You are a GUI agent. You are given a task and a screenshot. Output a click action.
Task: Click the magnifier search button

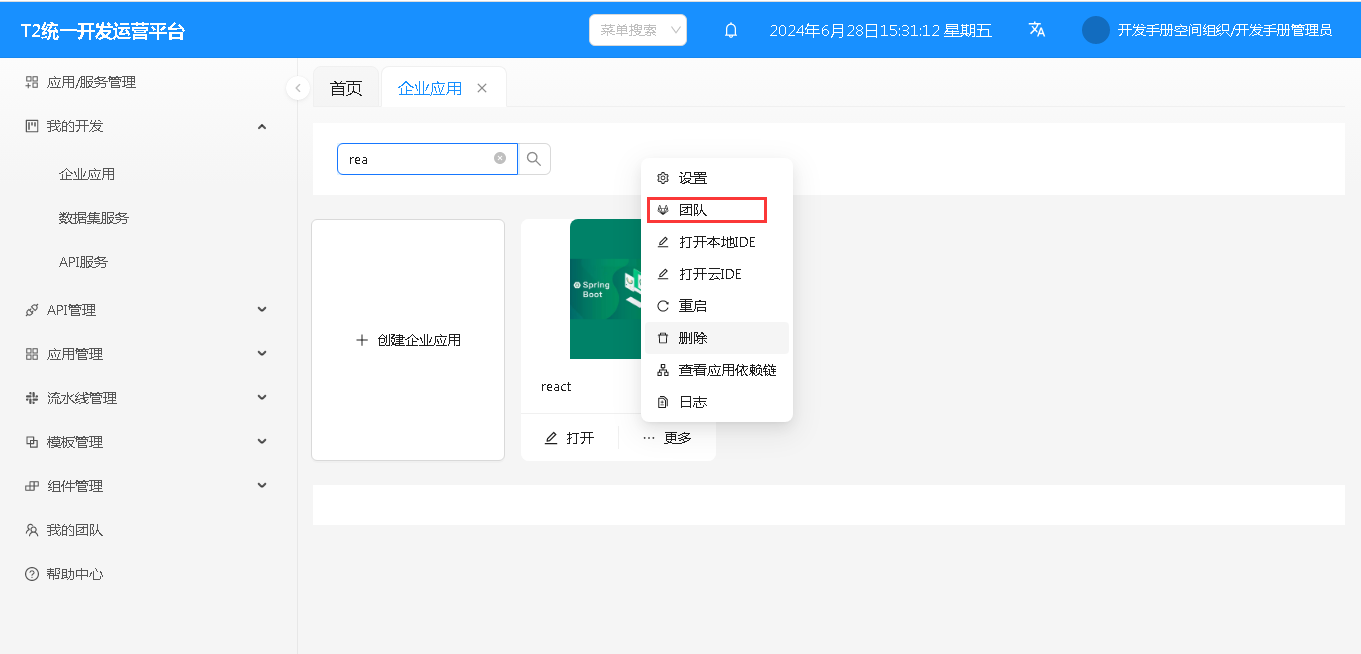click(x=534, y=159)
